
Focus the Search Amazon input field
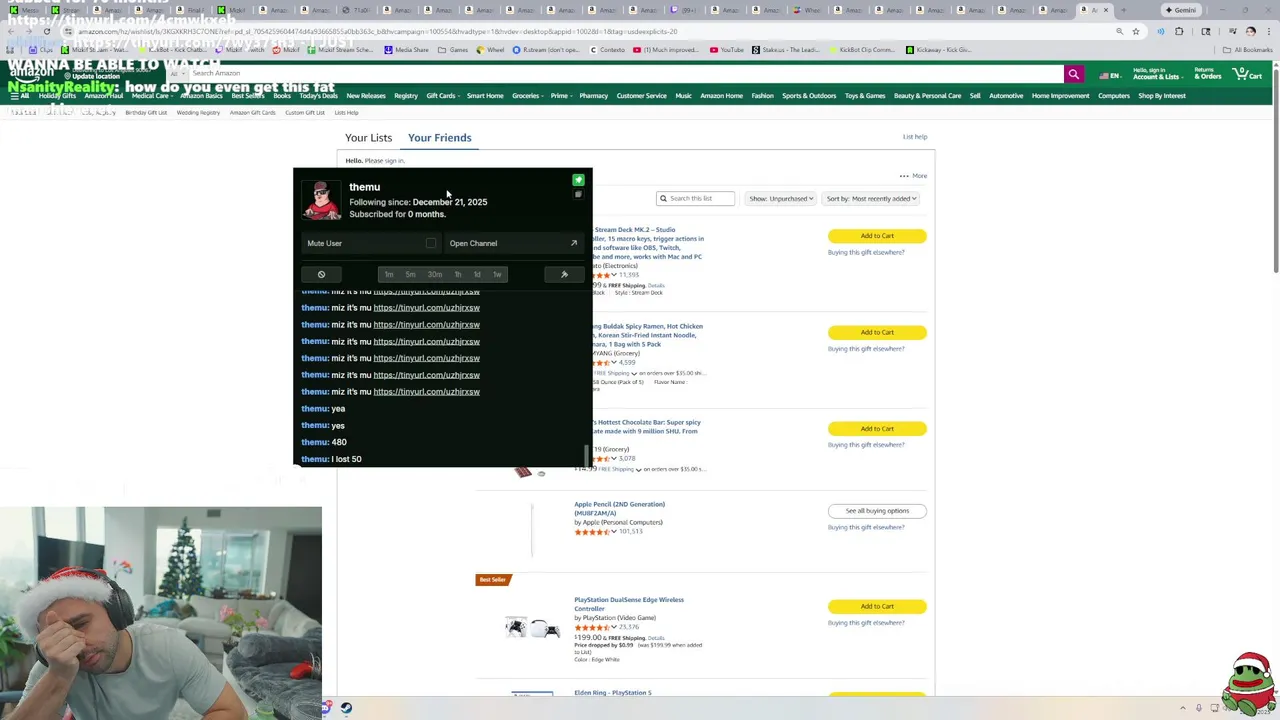click(x=625, y=73)
